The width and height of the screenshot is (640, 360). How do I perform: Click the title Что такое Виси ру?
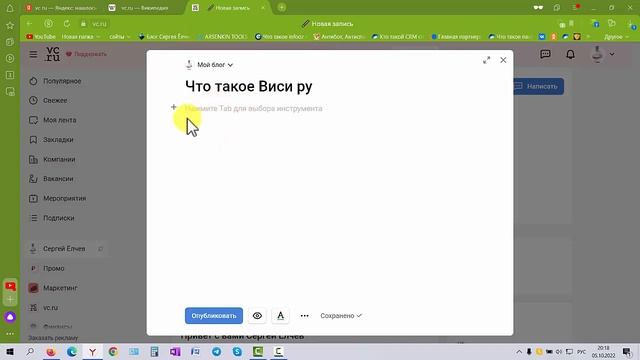(249, 86)
